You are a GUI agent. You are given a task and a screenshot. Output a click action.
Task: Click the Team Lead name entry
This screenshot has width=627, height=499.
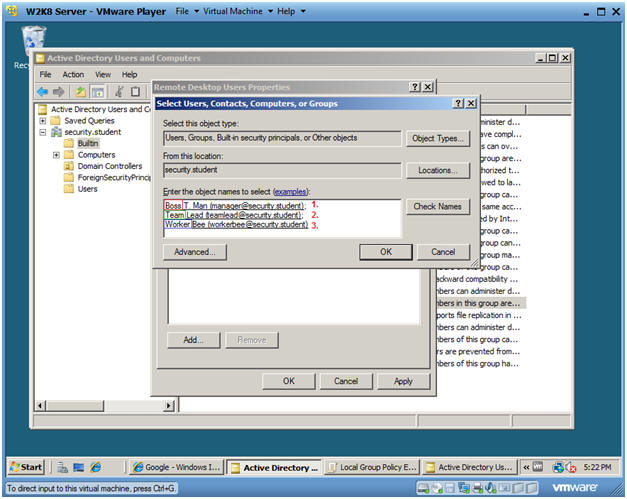pyautogui.click(x=234, y=215)
